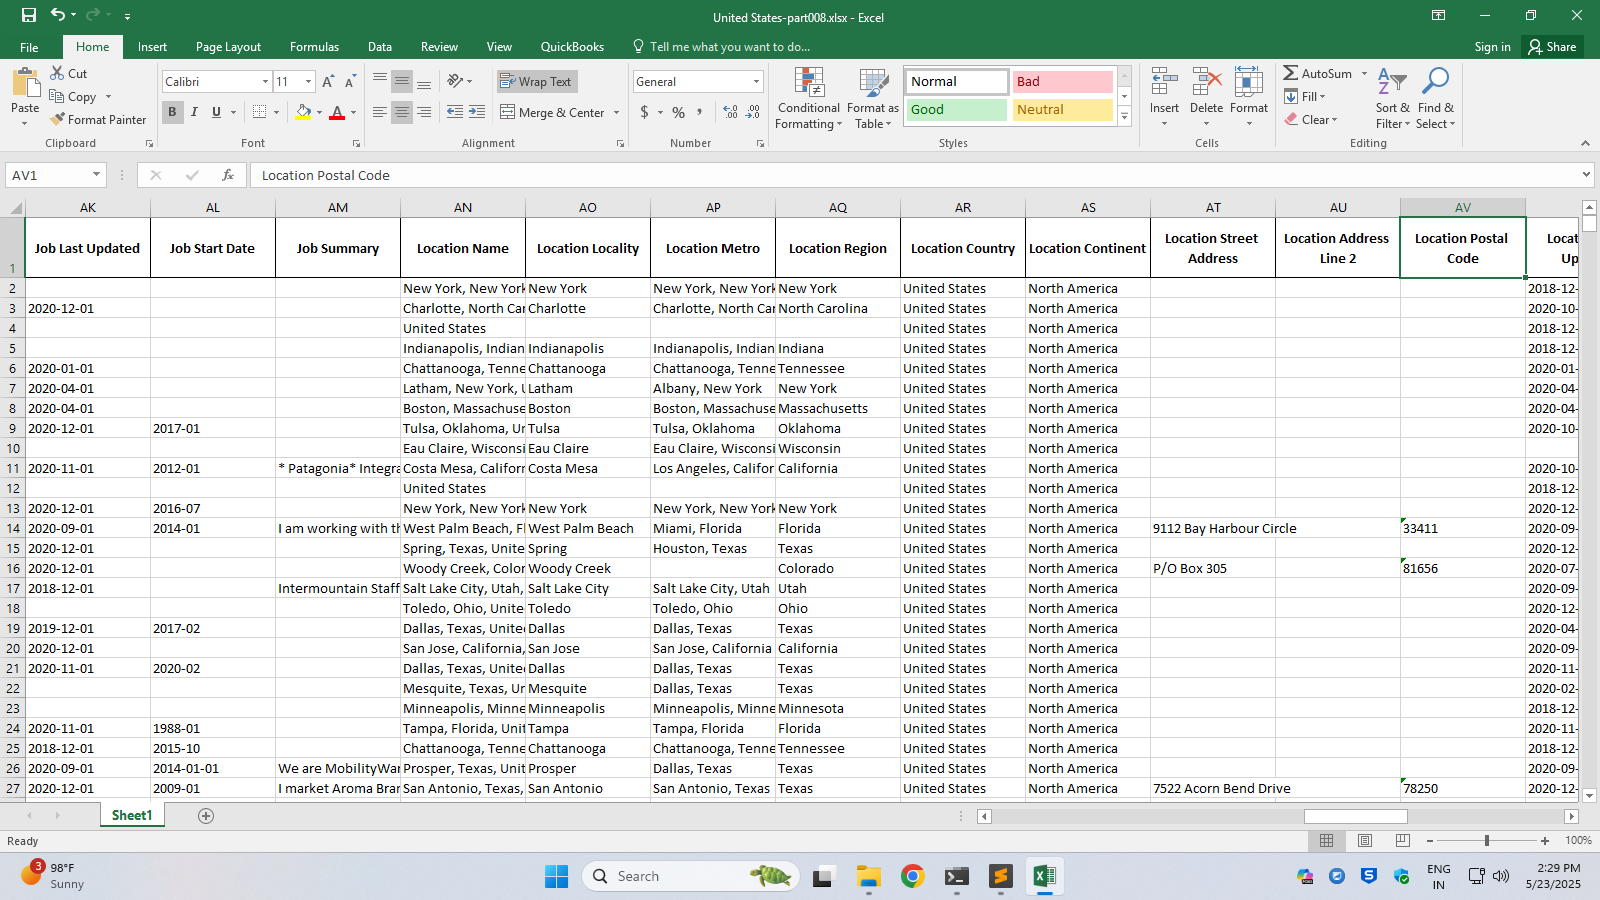Image resolution: width=1600 pixels, height=900 pixels.
Task: Open Conditional Formatting
Action: pyautogui.click(x=809, y=98)
